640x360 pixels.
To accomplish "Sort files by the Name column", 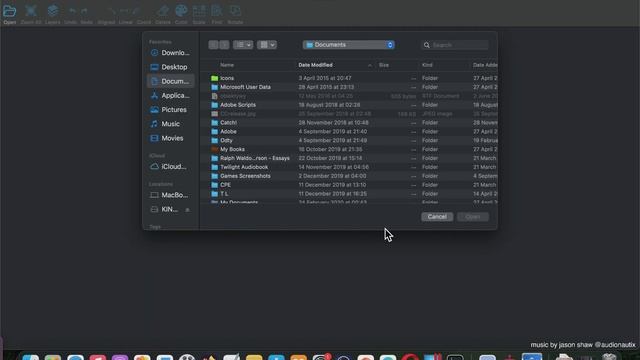I will [227, 65].
